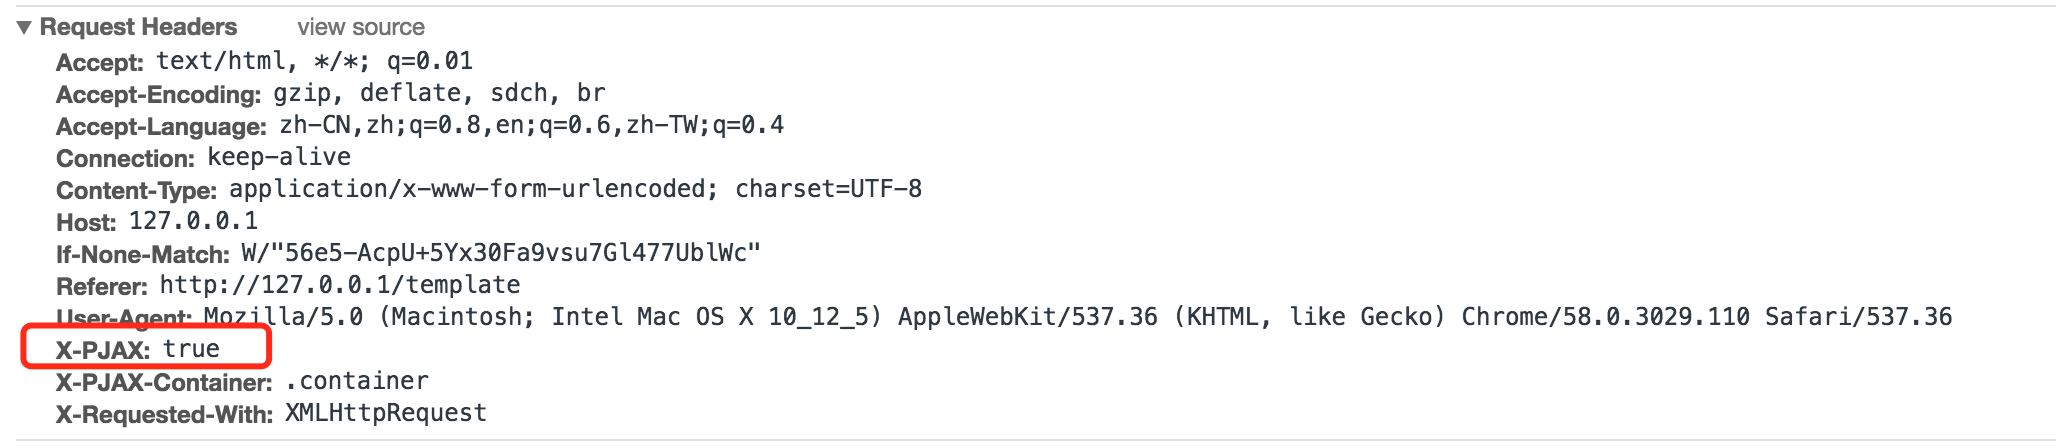Select the X-PJAX-Container .container value
The image size is (2056, 448).
click(x=357, y=381)
